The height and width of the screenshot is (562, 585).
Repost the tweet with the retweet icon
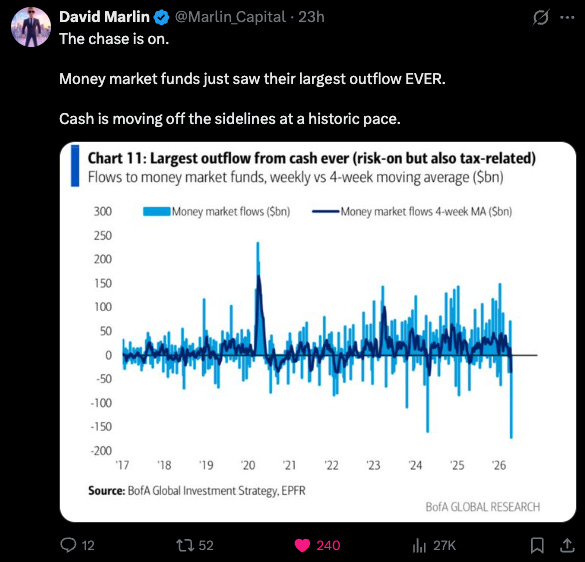coord(185,545)
